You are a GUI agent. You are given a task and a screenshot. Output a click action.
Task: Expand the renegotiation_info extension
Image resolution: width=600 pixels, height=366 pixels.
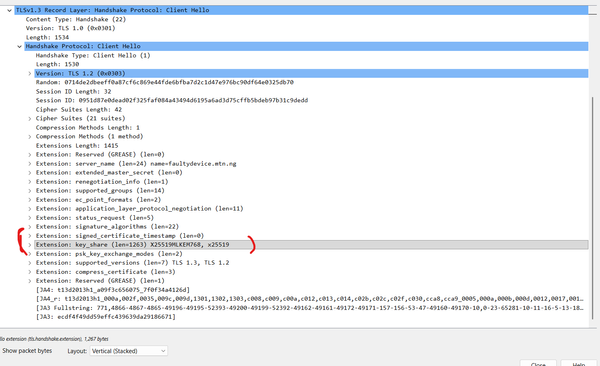point(29,182)
